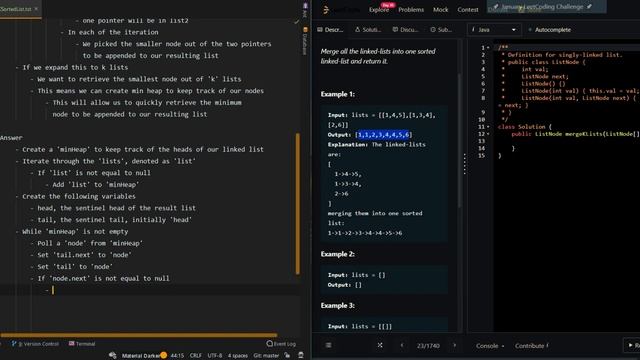Change the 4 spaces indent setting

point(238,356)
